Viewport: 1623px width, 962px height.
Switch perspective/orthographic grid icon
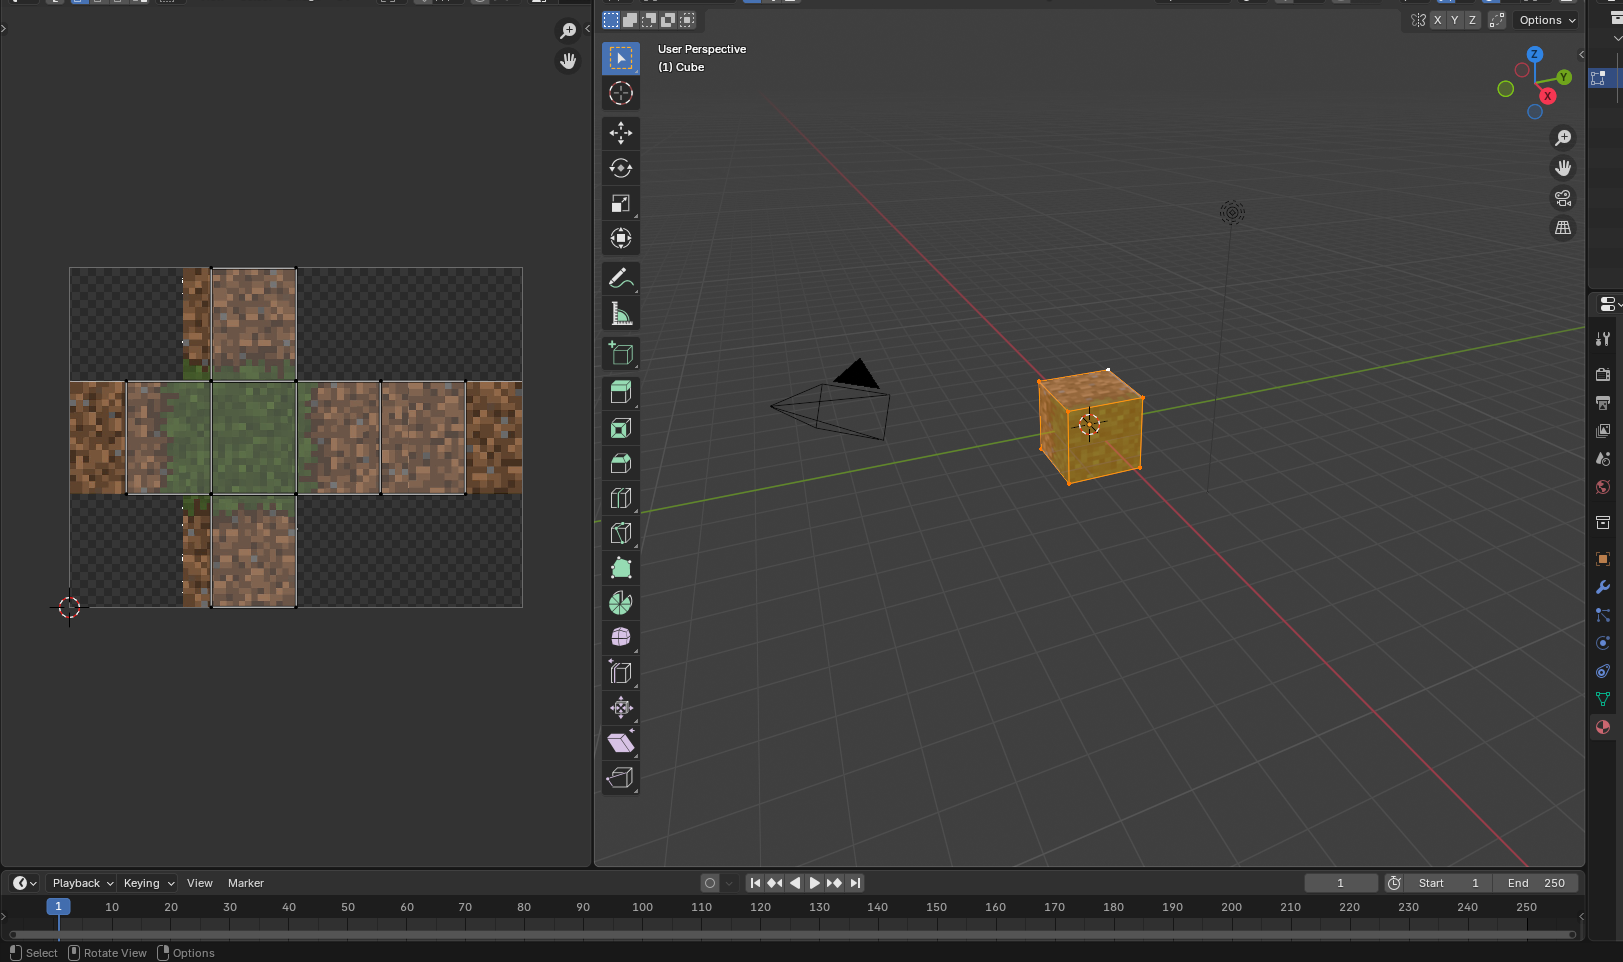tap(1563, 228)
